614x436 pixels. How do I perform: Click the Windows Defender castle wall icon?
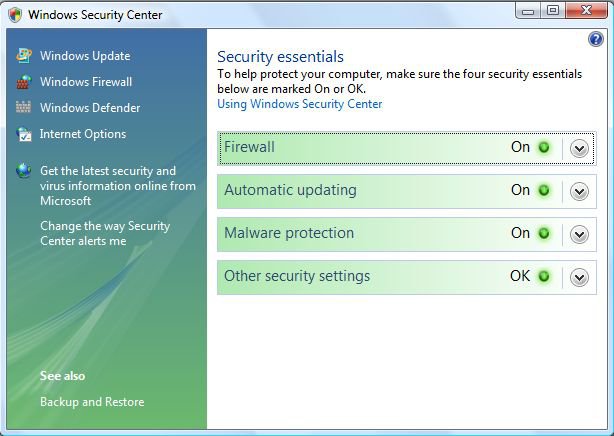pyautogui.click(x=23, y=107)
